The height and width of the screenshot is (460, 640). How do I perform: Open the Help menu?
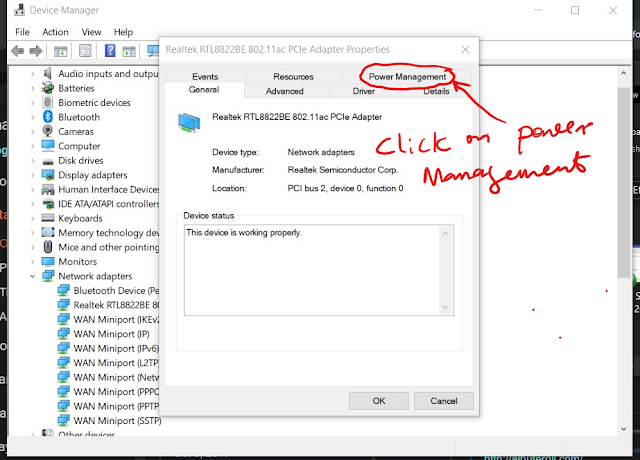123,32
